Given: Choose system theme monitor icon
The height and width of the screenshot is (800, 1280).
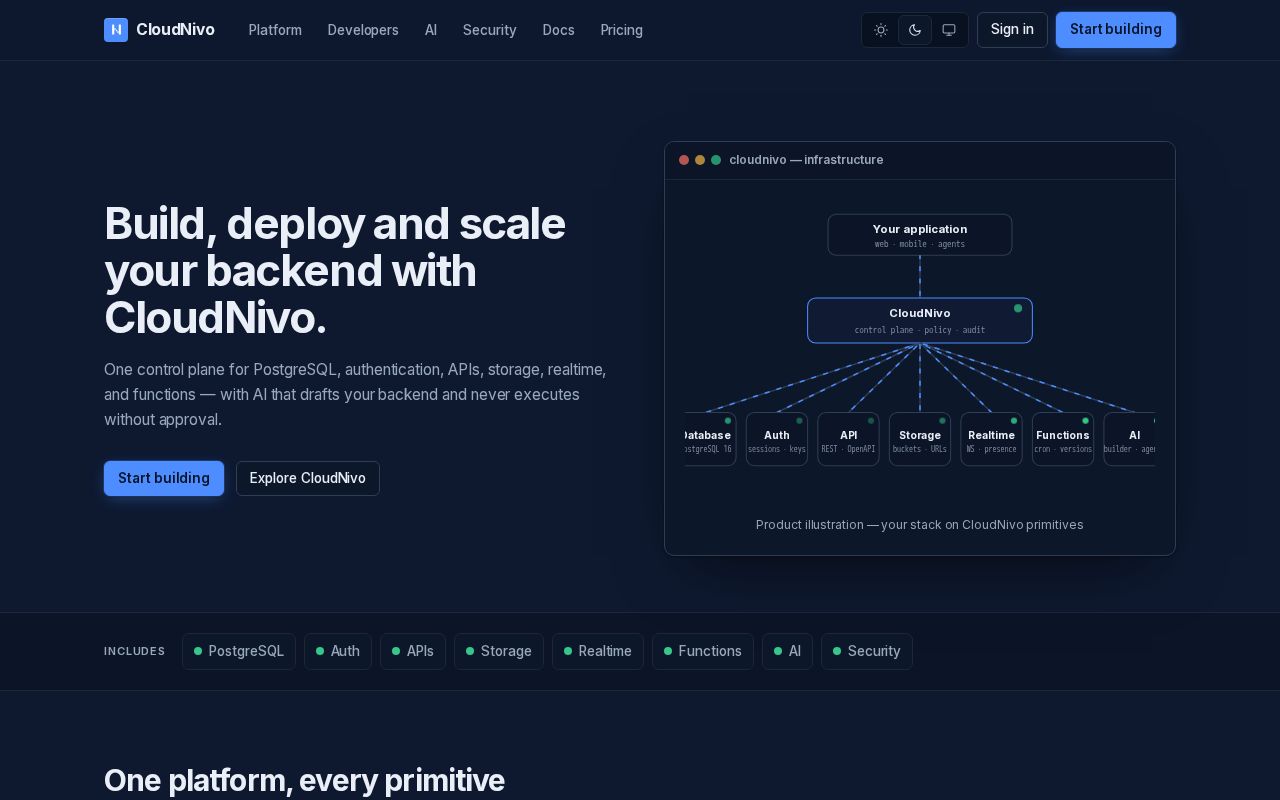Looking at the screenshot, I should [x=949, y=30].
